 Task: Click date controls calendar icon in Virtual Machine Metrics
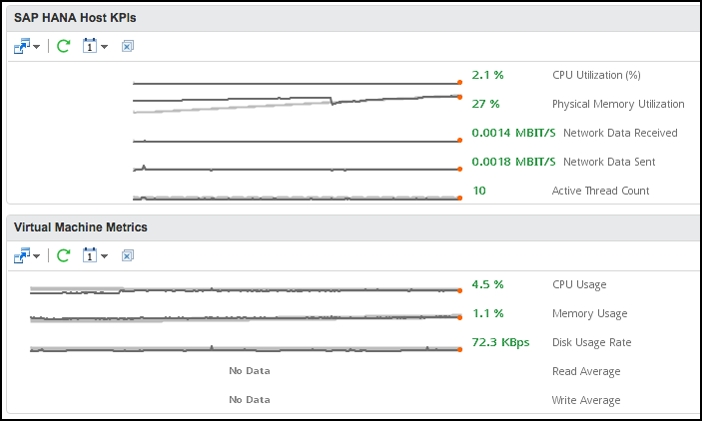coord(90,255)
